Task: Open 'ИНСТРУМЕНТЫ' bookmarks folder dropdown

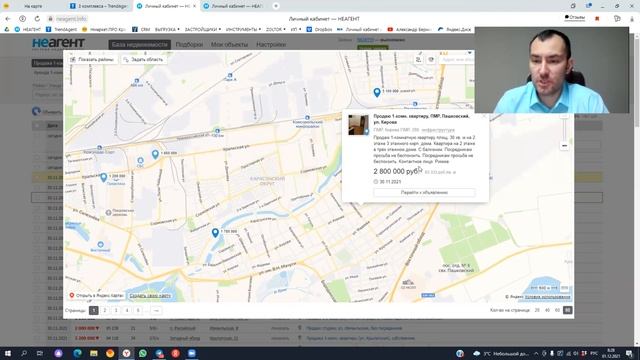Action: tap(243, 29)
